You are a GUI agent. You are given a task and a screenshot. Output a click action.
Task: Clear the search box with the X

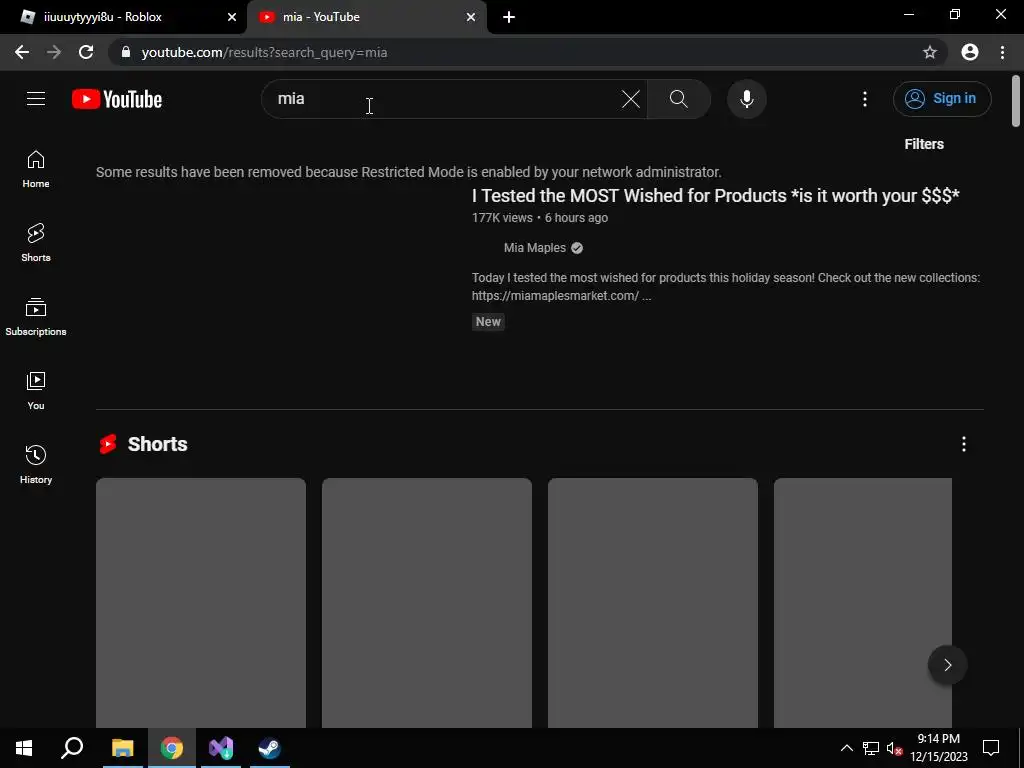(x=630, y=99)
